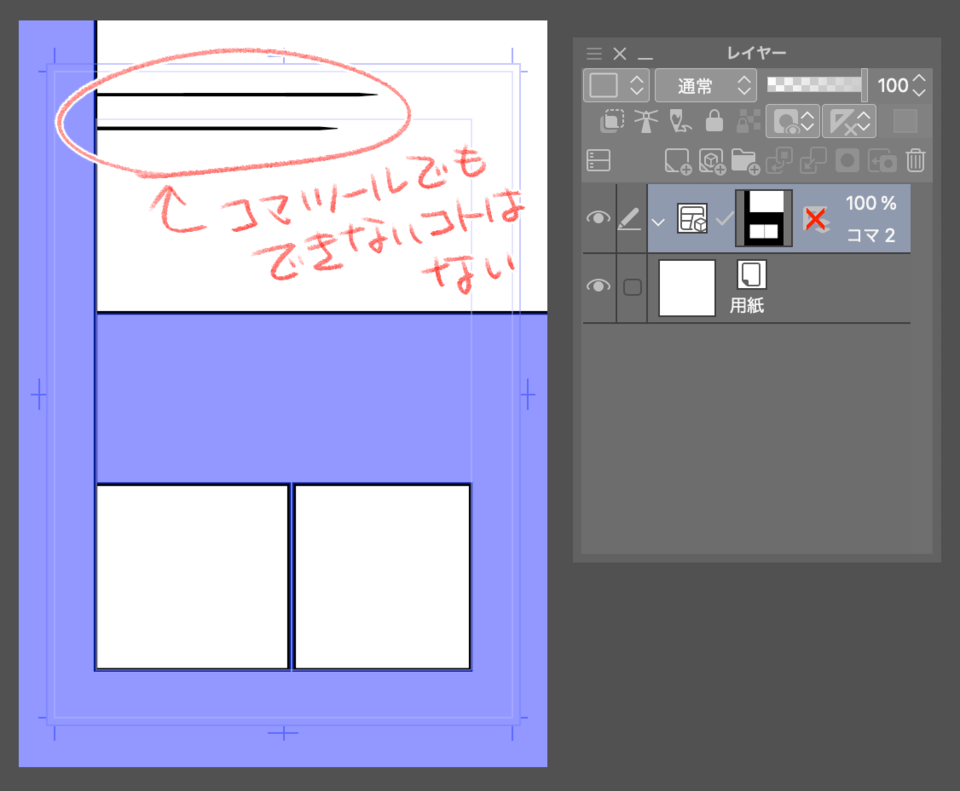This screenshot has height=791, width=960.
Task: Step the opacity value 100 arrows
Action: (x=918, y=85)
